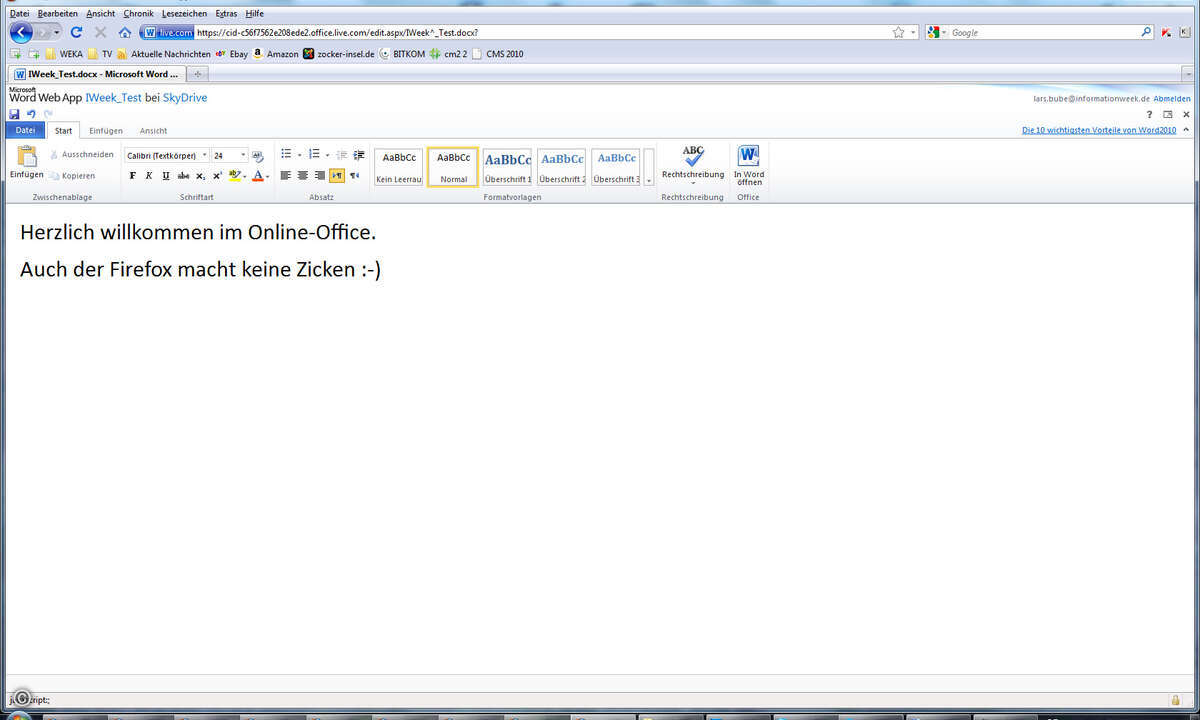This screenshot has height=720, width=1200.
Task: Apply strikethrough formatting
Action: pos(183,176)
